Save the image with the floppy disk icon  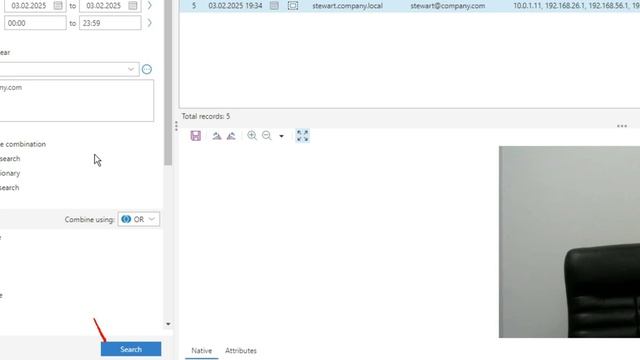[x=196, y=136]
